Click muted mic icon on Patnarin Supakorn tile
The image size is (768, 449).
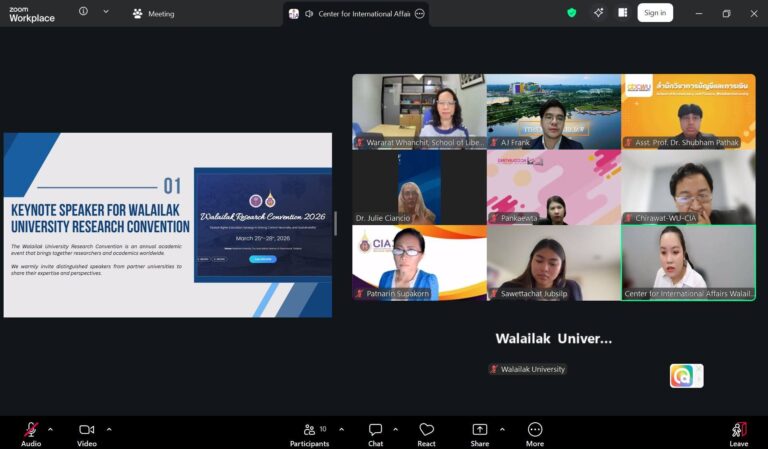point(360,293)
